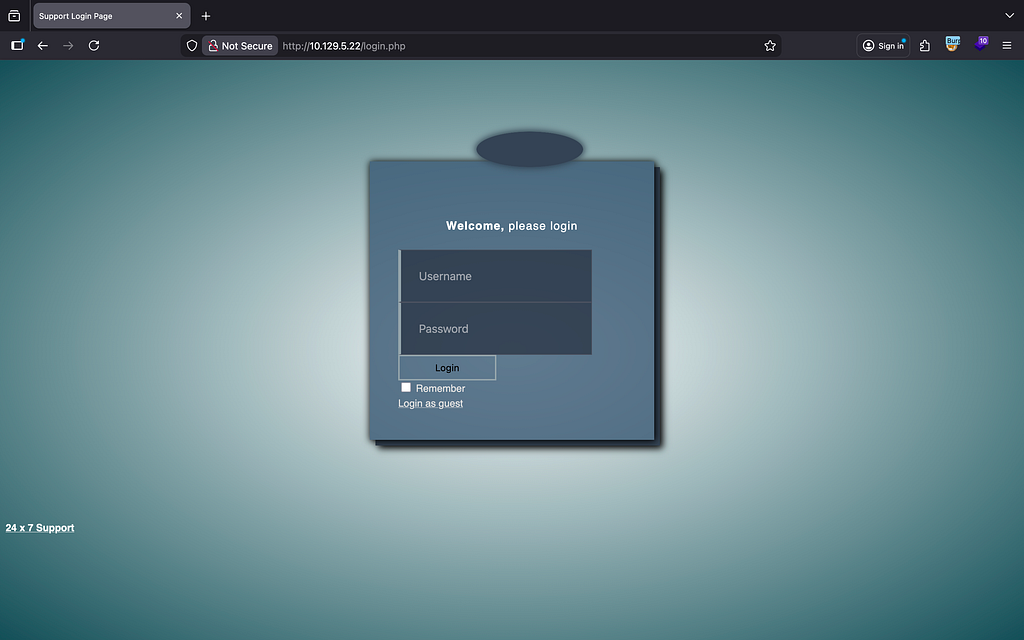
Task: Bookmark this page with the star icon
Action: click(770, 46)
